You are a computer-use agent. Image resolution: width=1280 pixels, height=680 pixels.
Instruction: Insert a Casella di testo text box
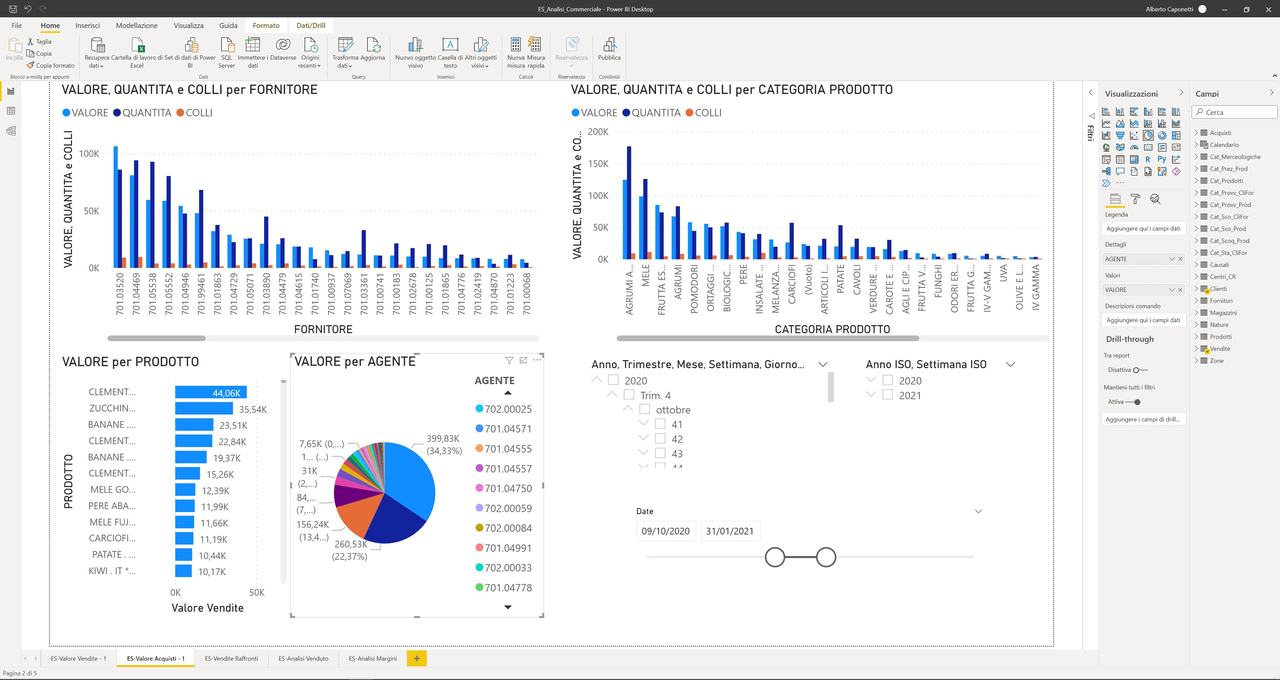(x=450, y=47)
